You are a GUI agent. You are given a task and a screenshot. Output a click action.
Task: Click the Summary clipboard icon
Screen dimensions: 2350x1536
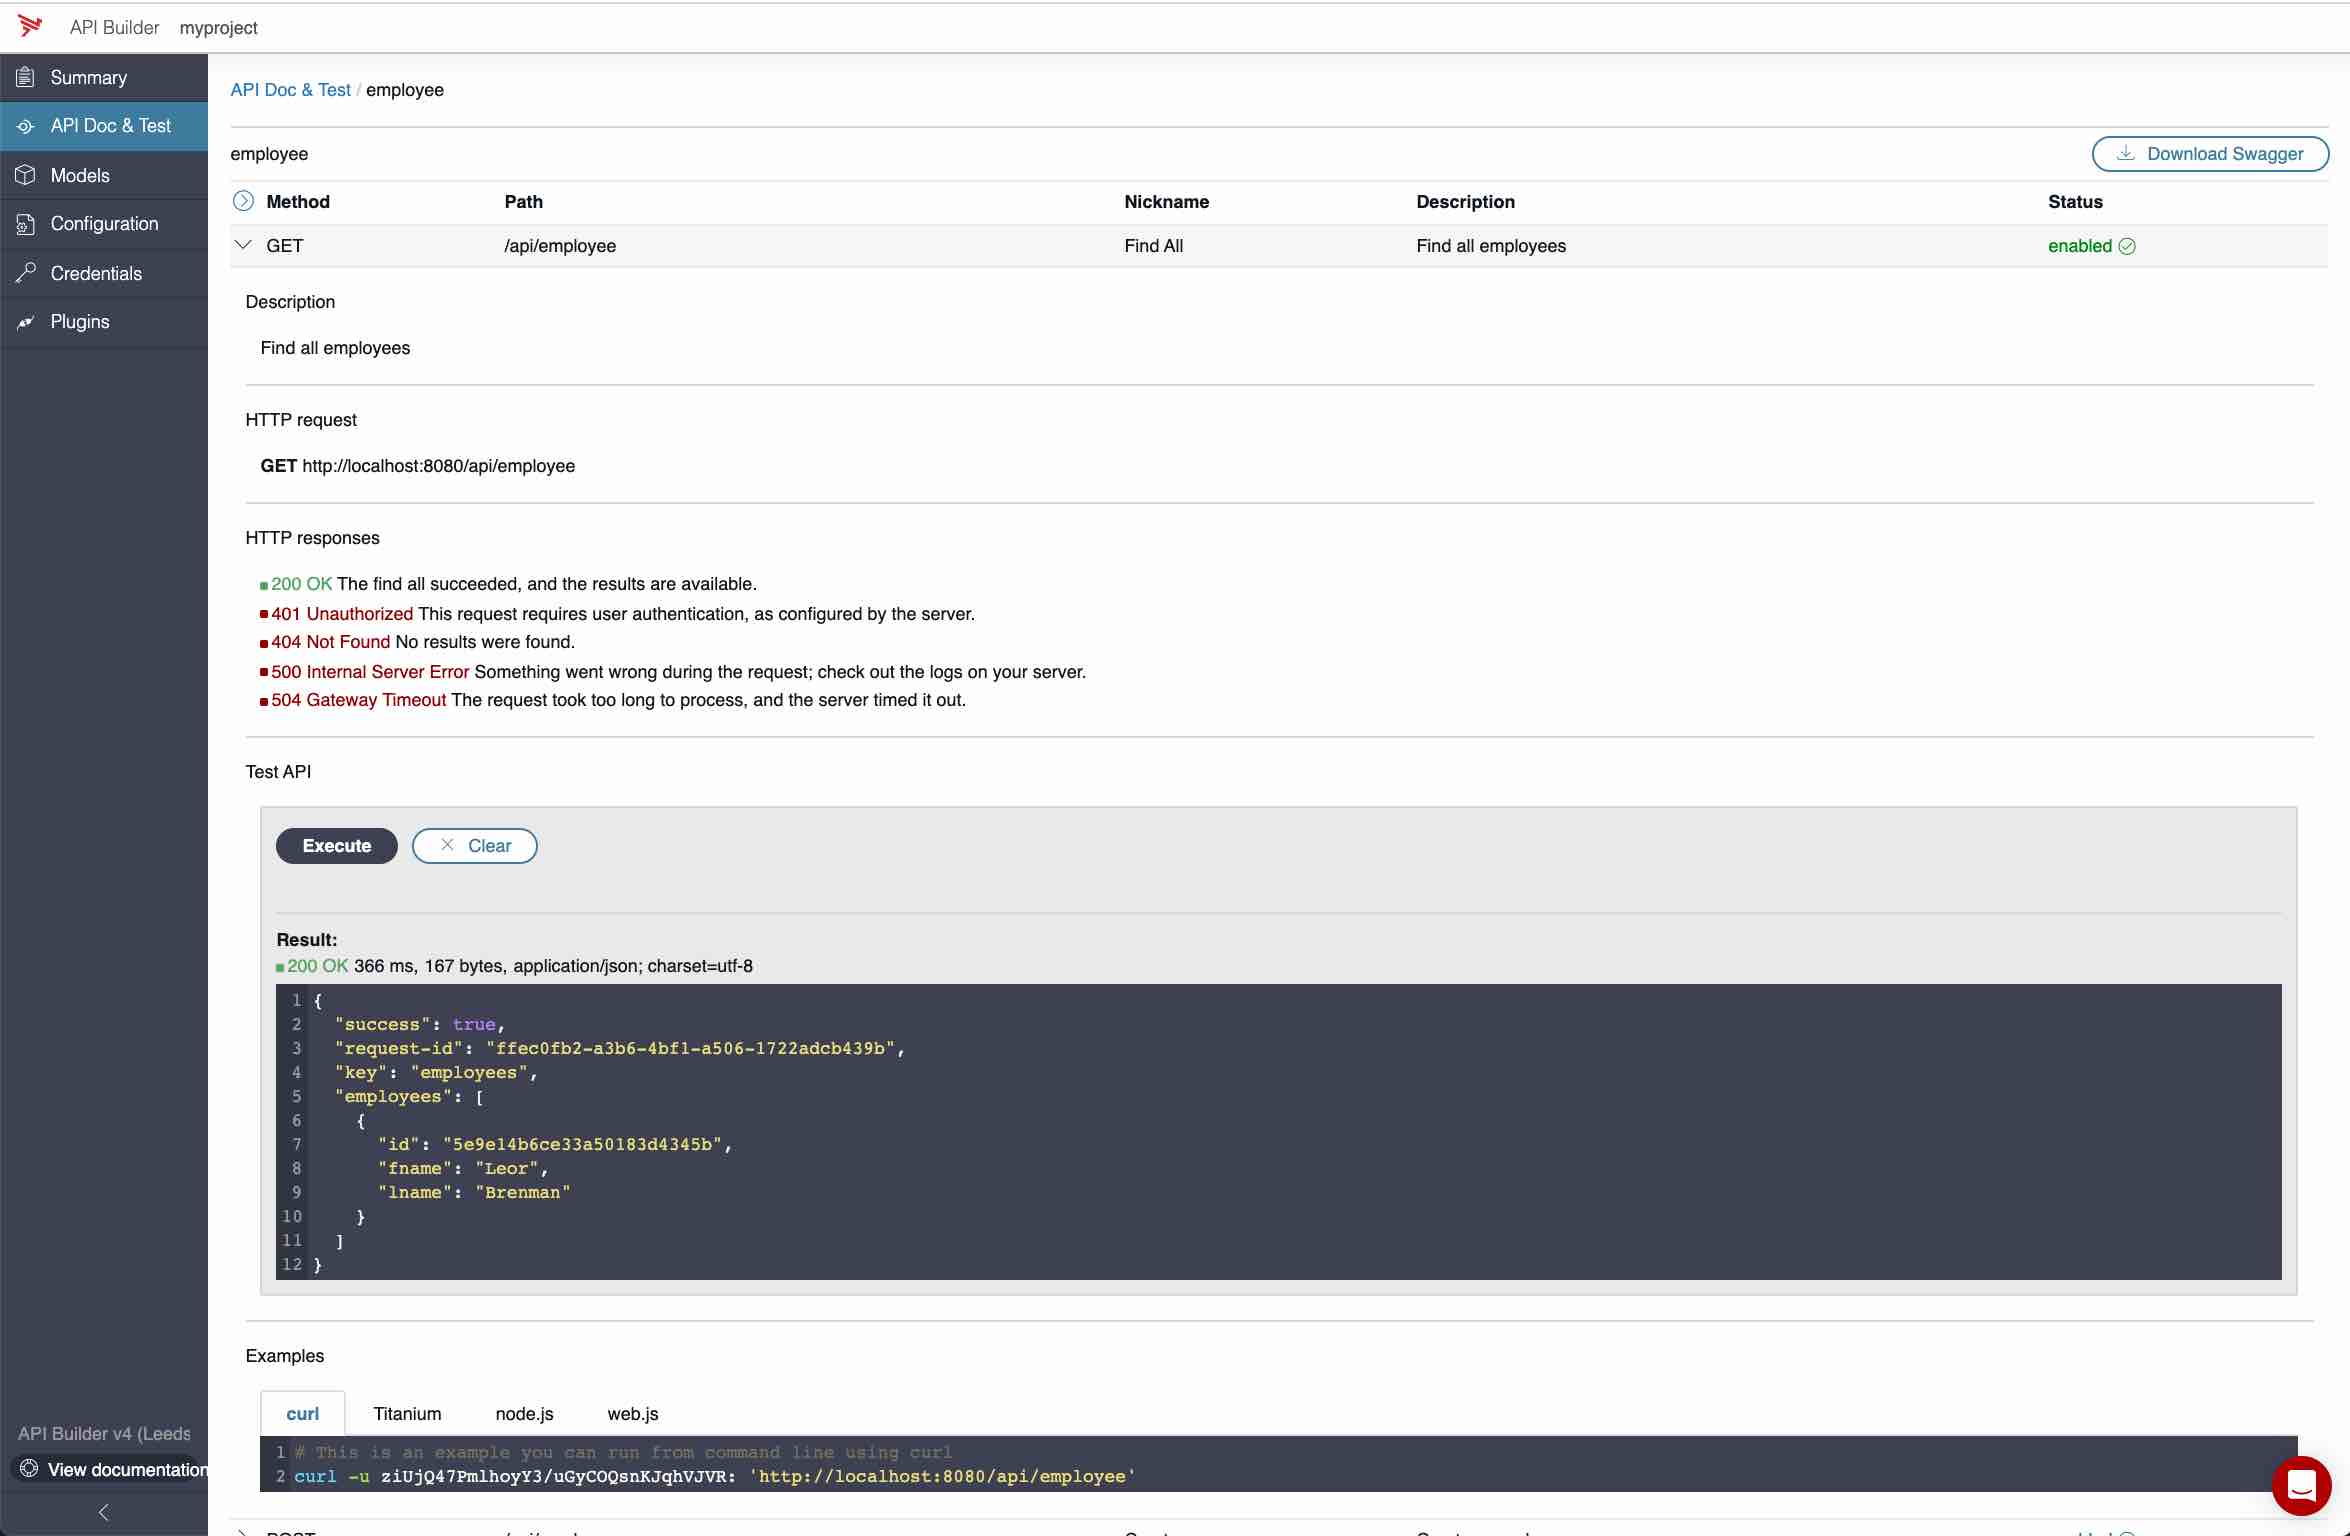[26, 77]
